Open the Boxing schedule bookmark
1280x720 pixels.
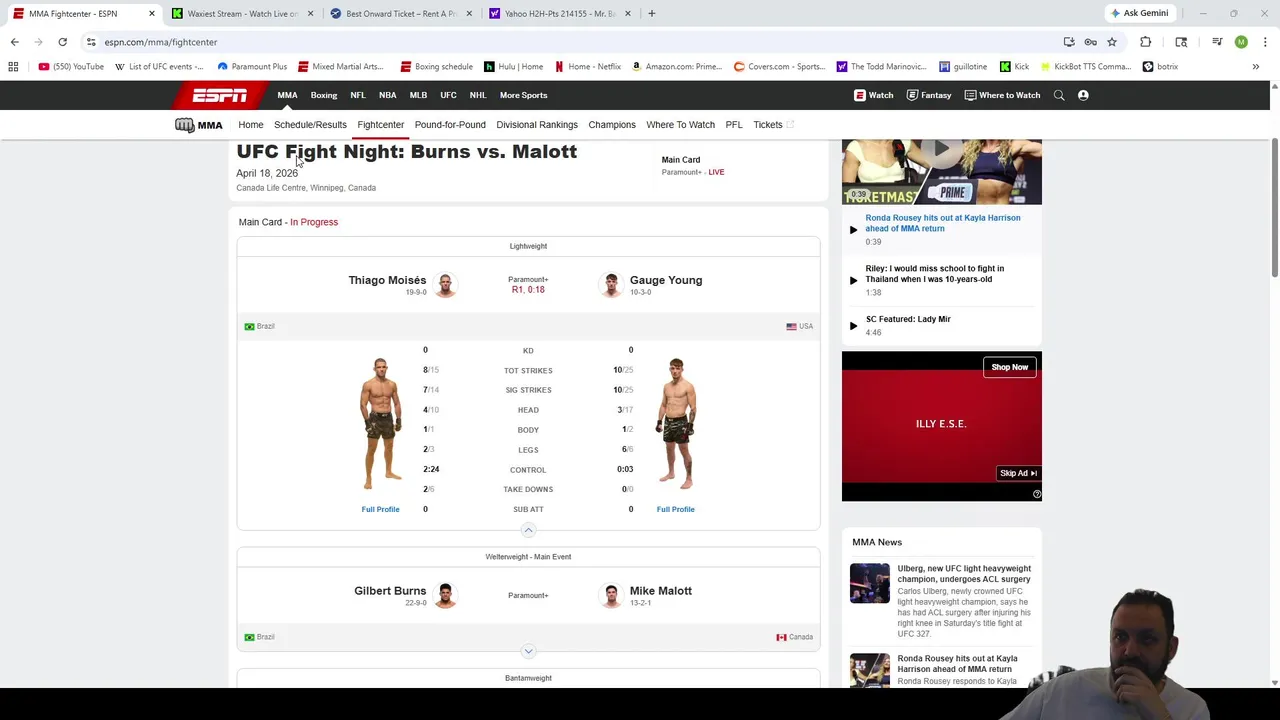coord(436,67)
